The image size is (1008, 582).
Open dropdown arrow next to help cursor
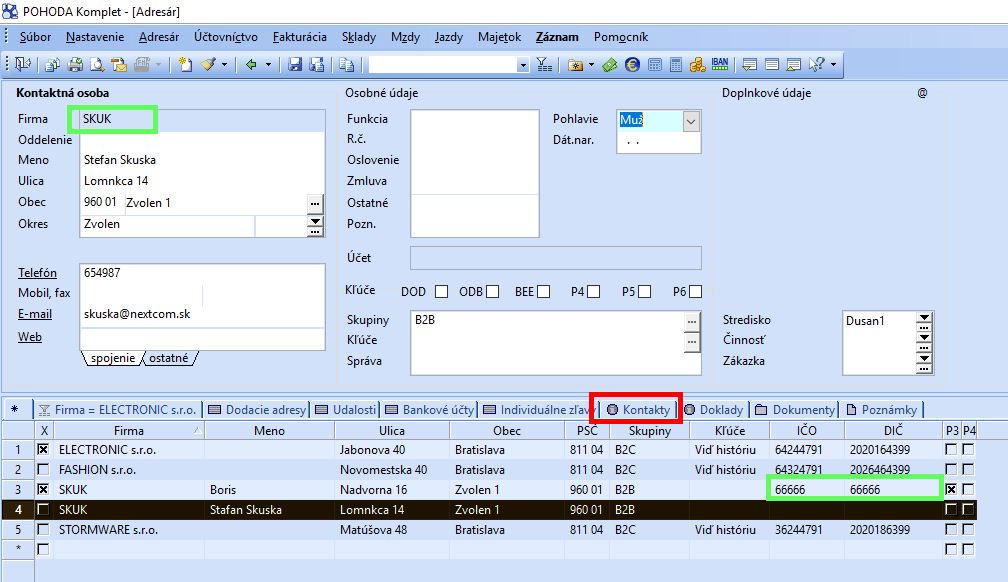click(x=833, y=64)
